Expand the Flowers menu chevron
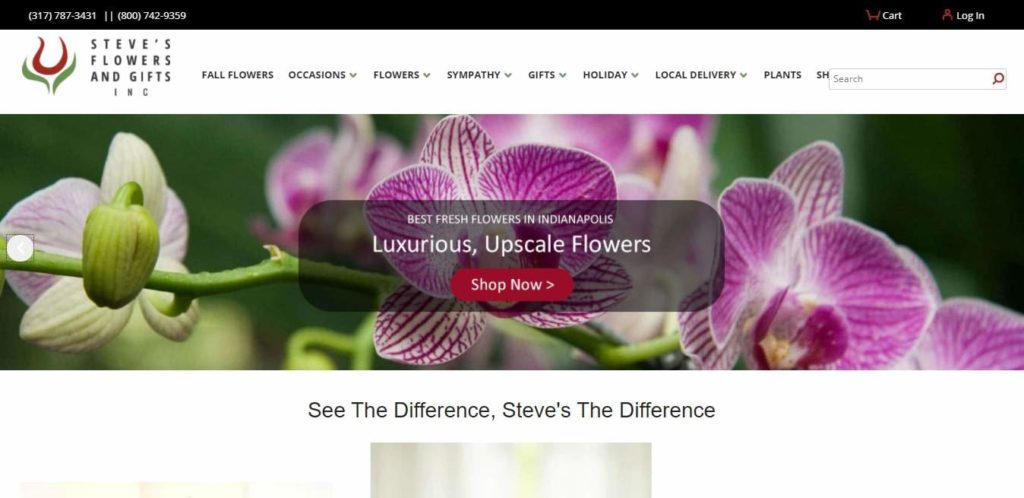The height and width of the screenshot is (498, 1024). pyautogui.click(x=426, y=76)
